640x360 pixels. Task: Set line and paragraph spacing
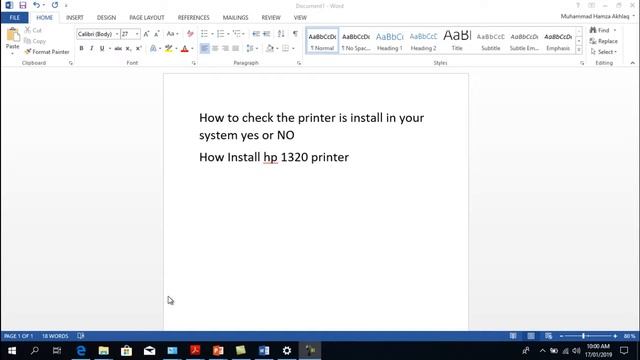(250, 49)
